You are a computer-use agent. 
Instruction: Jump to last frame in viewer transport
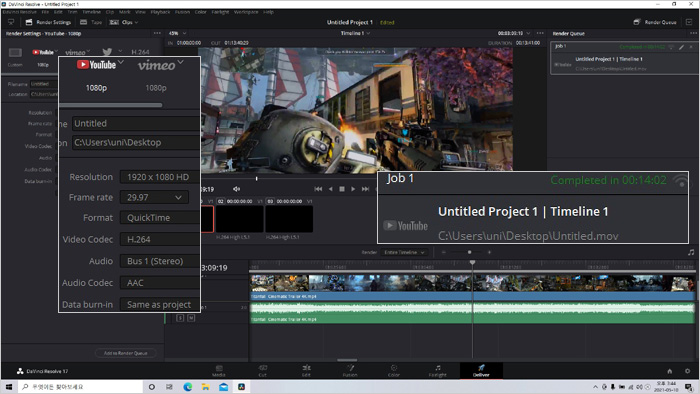click(365, 189)
